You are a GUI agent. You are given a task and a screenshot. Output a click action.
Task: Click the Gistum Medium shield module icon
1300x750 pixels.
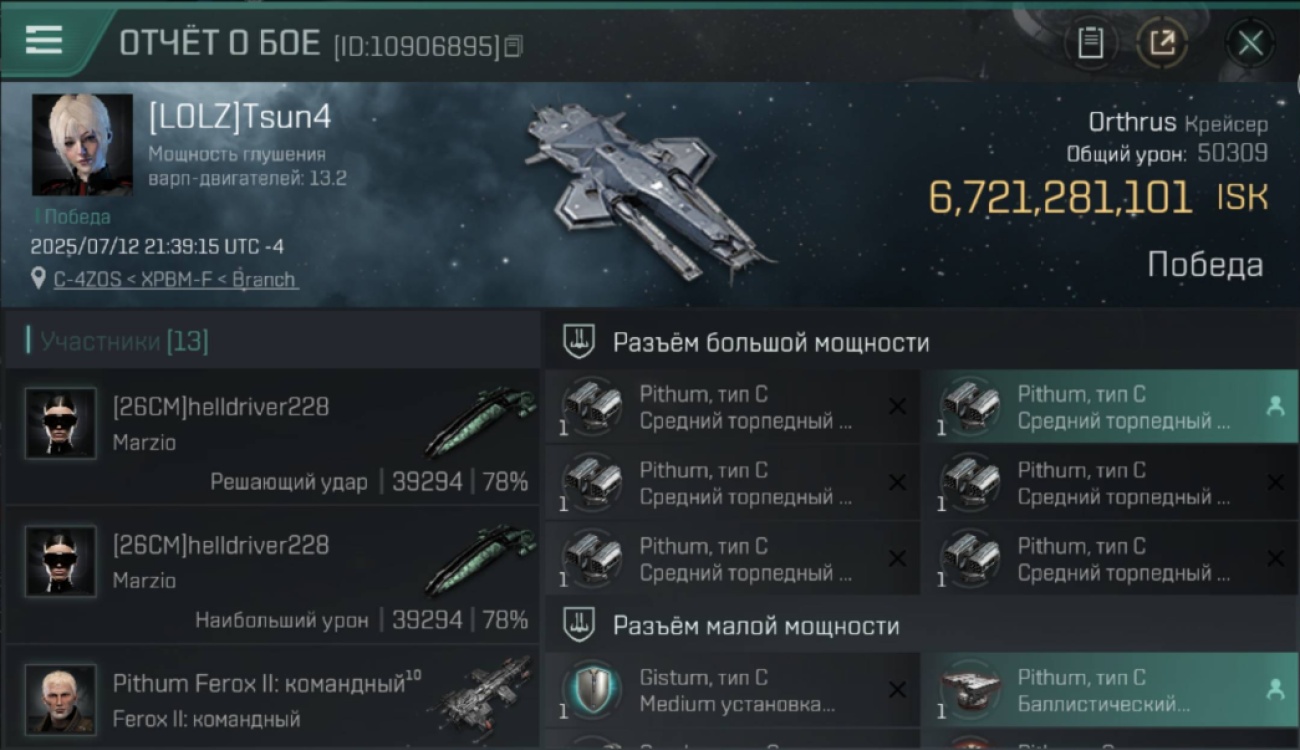(x=592, y=690)
